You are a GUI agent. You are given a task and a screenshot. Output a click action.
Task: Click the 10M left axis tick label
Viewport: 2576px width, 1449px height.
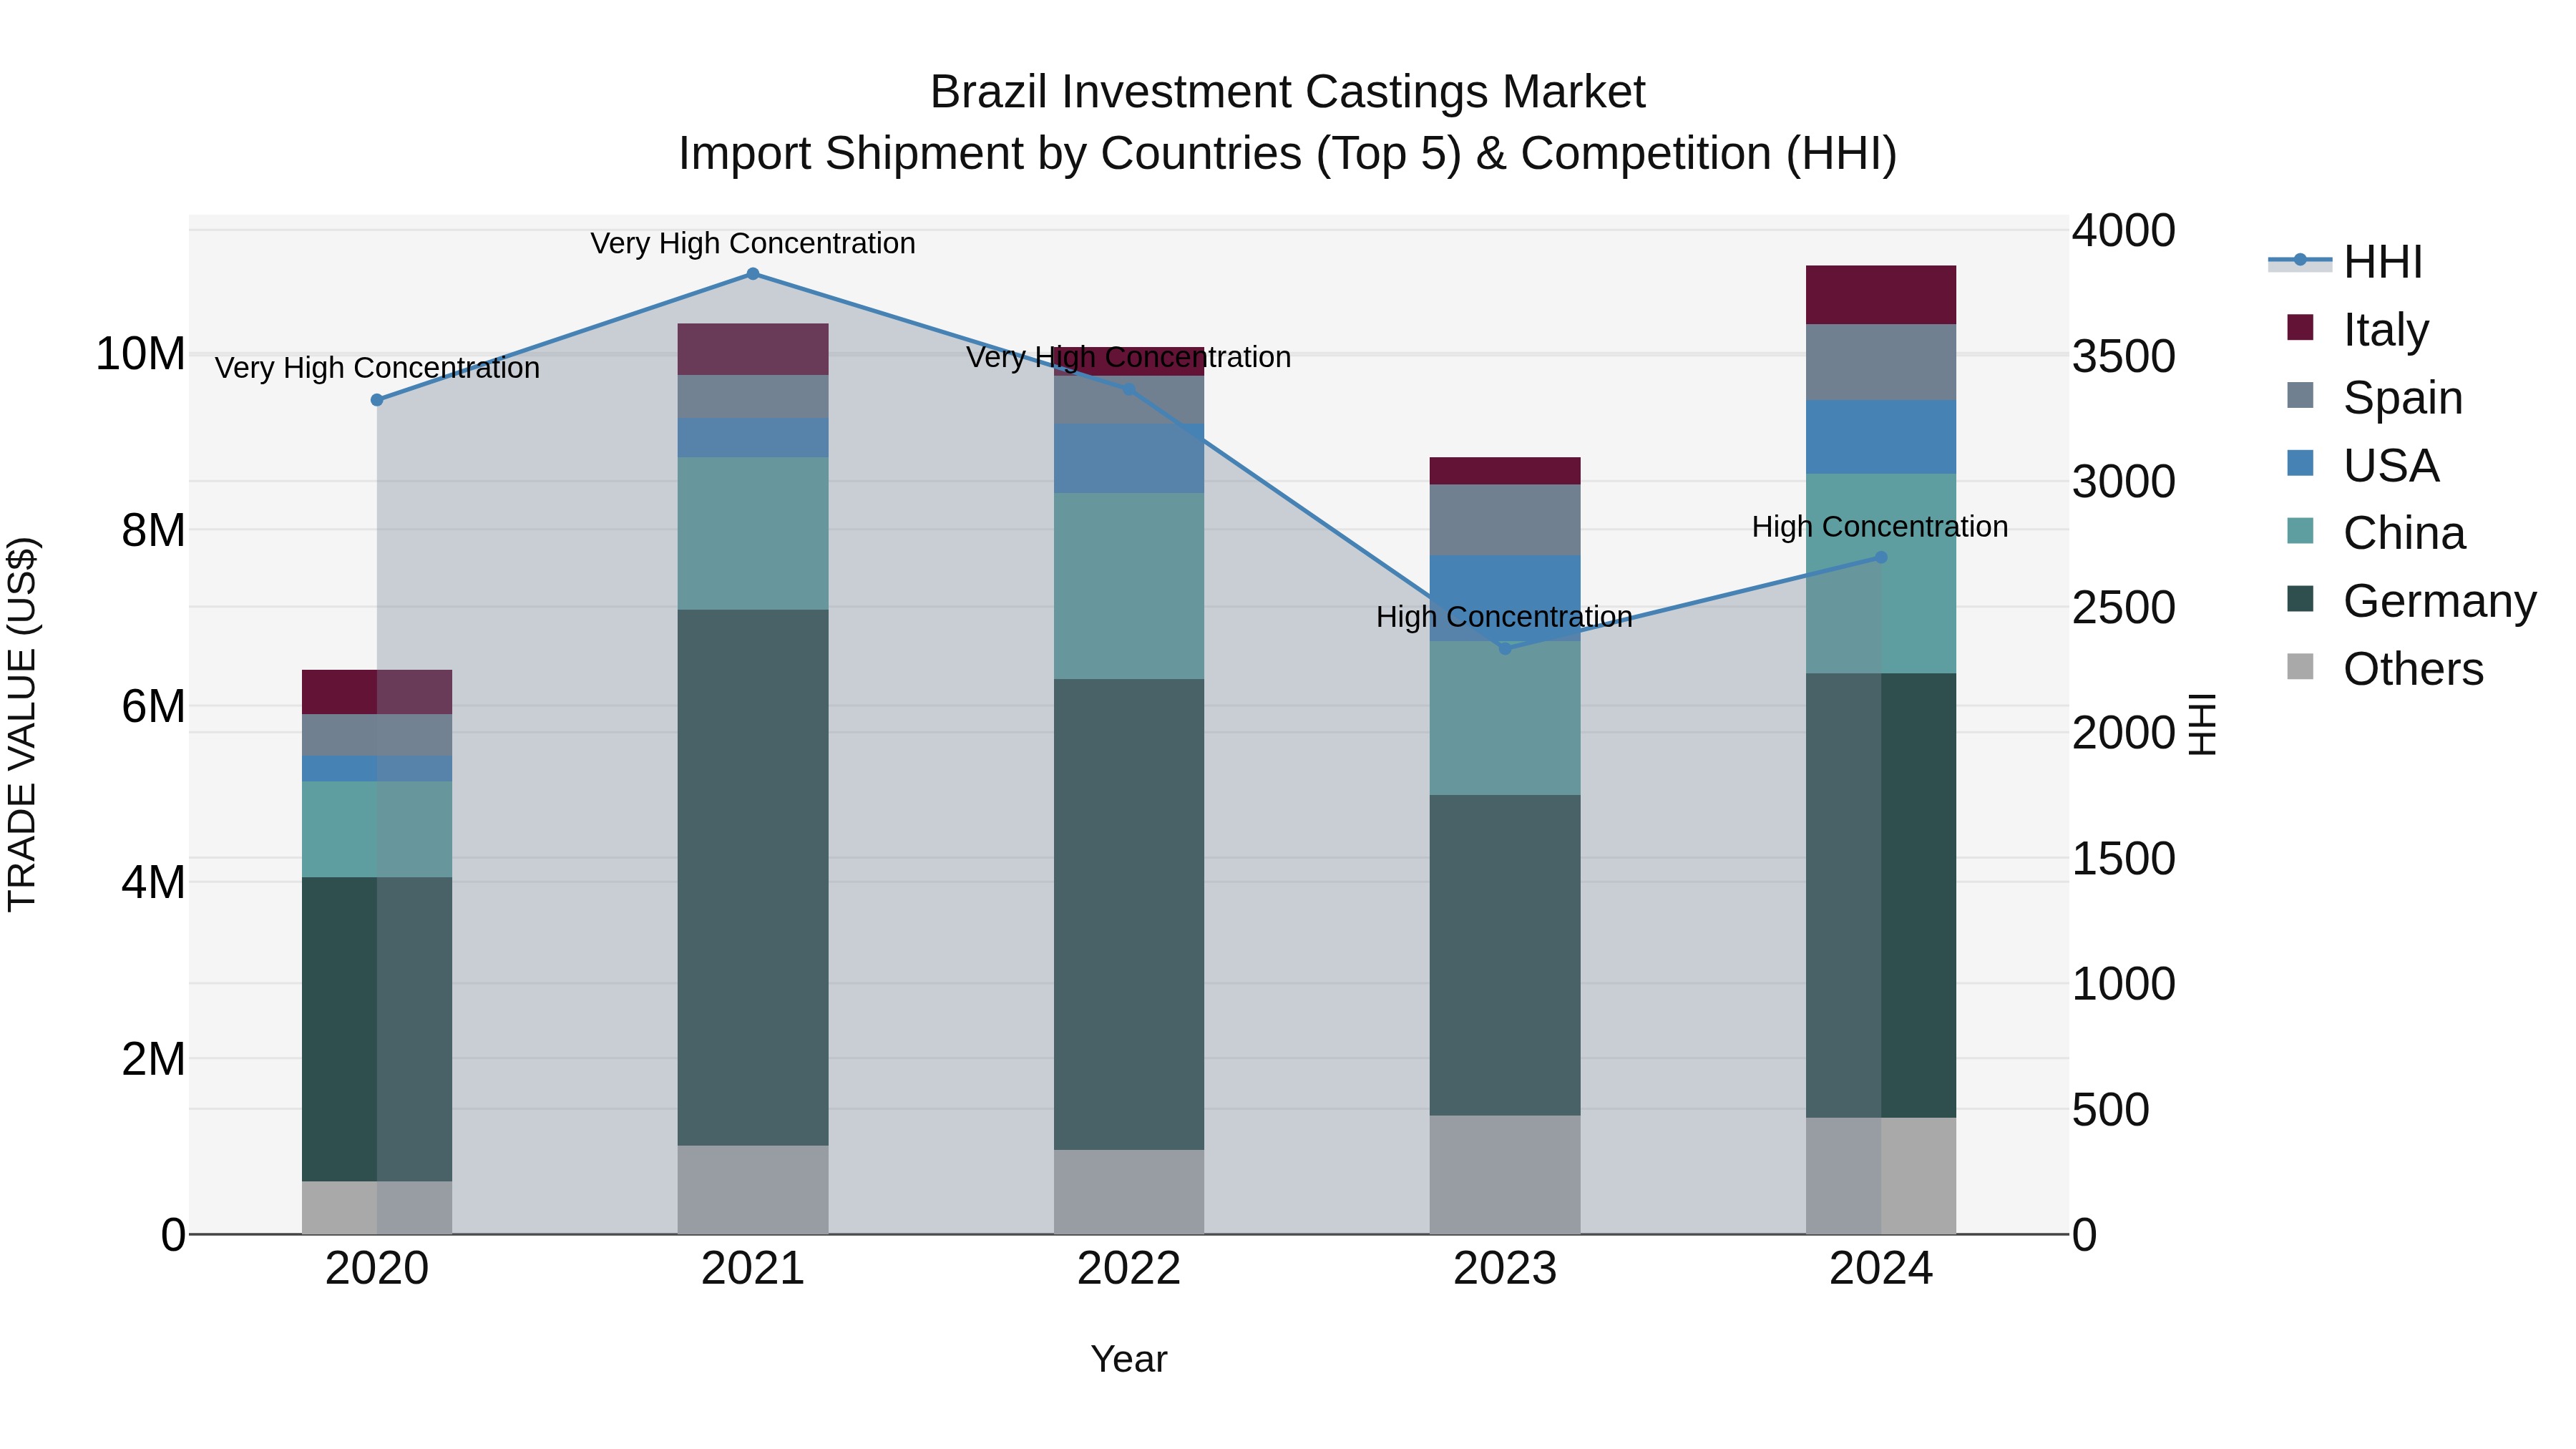pos(140,354)
